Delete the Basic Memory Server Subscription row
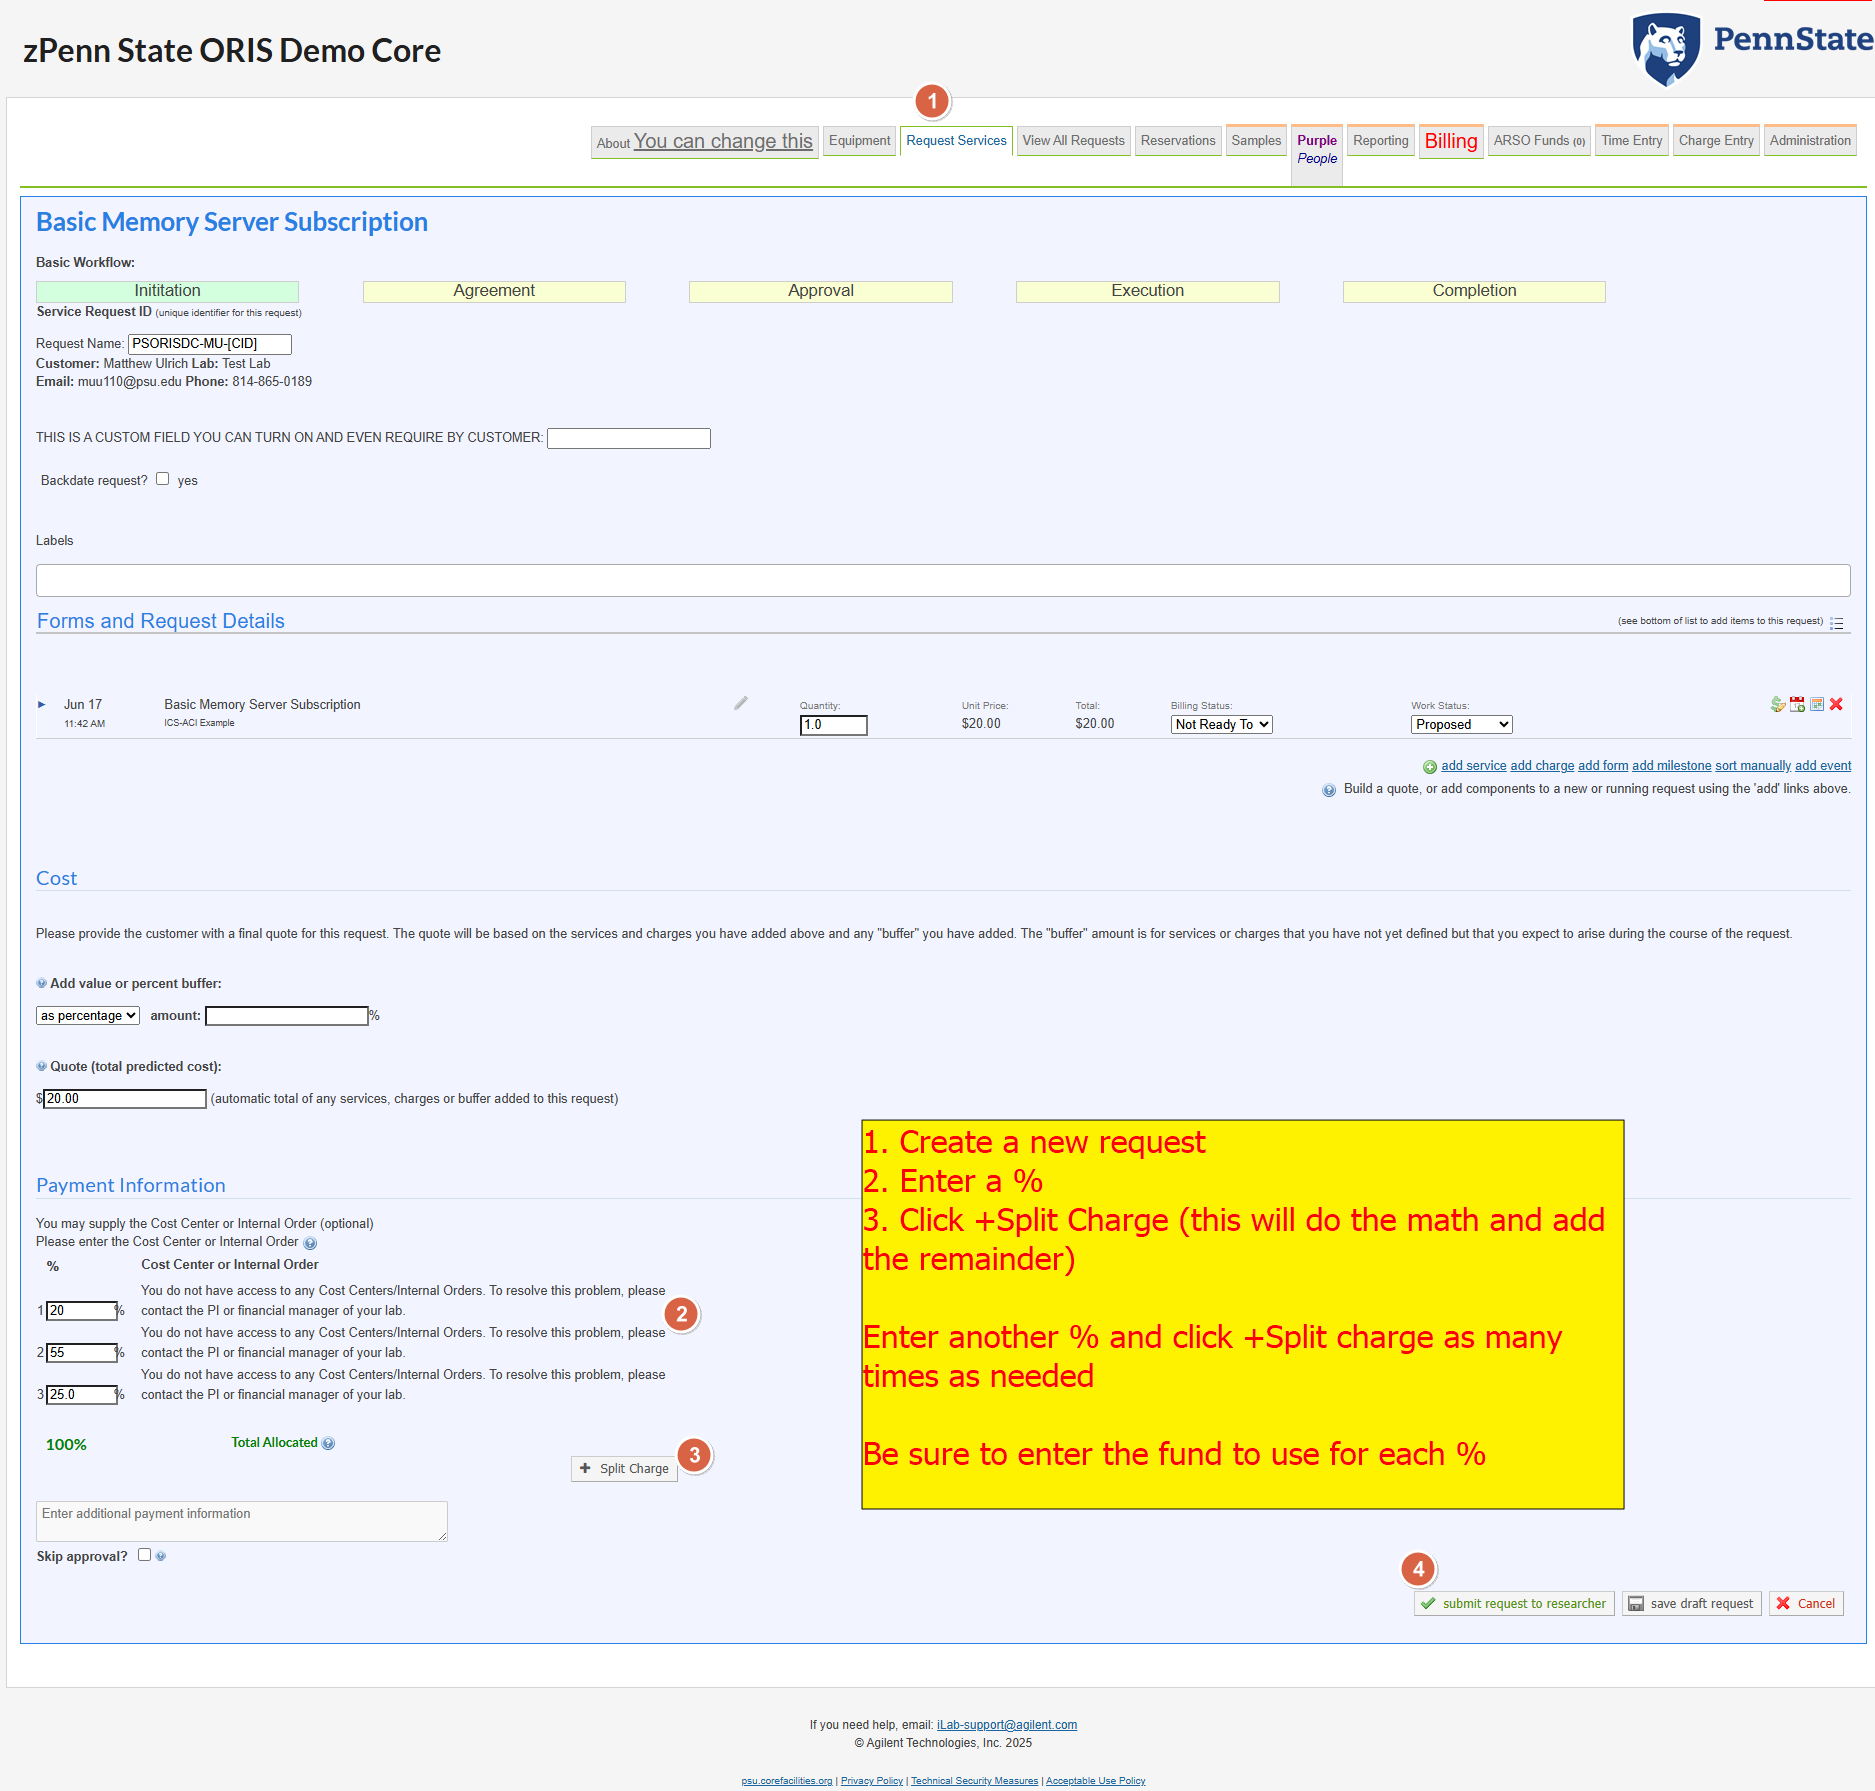 coord(1836,704)
